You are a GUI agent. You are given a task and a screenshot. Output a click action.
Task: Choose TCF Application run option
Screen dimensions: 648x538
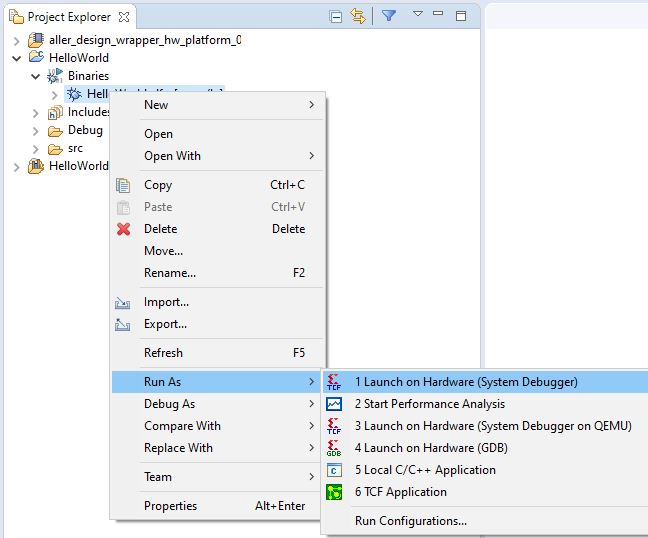click(x=400, y=492)
